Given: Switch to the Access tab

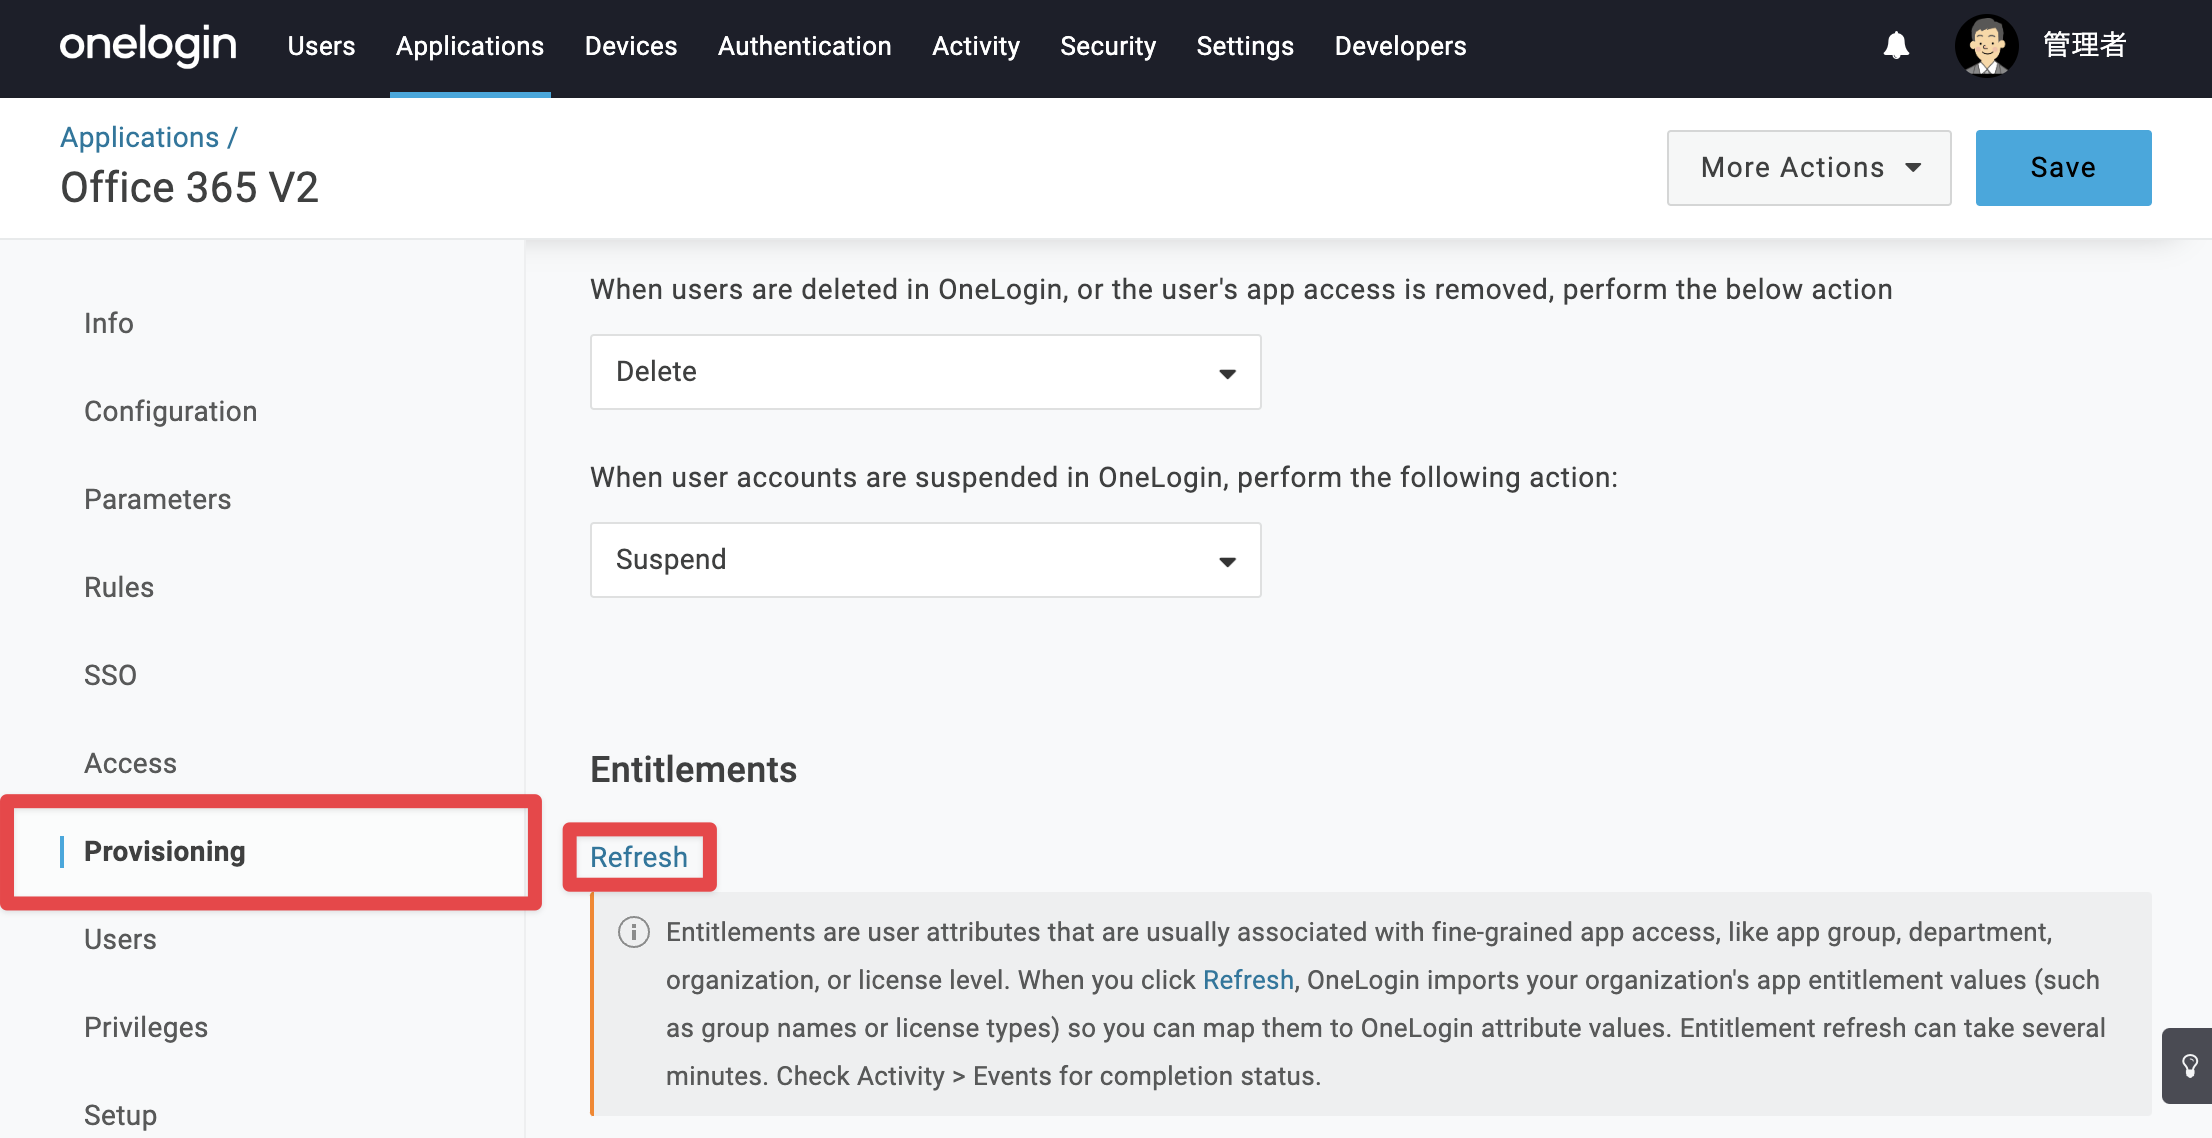Looking at the screenshot, I should pyautogui.click(x=130, y=763).
